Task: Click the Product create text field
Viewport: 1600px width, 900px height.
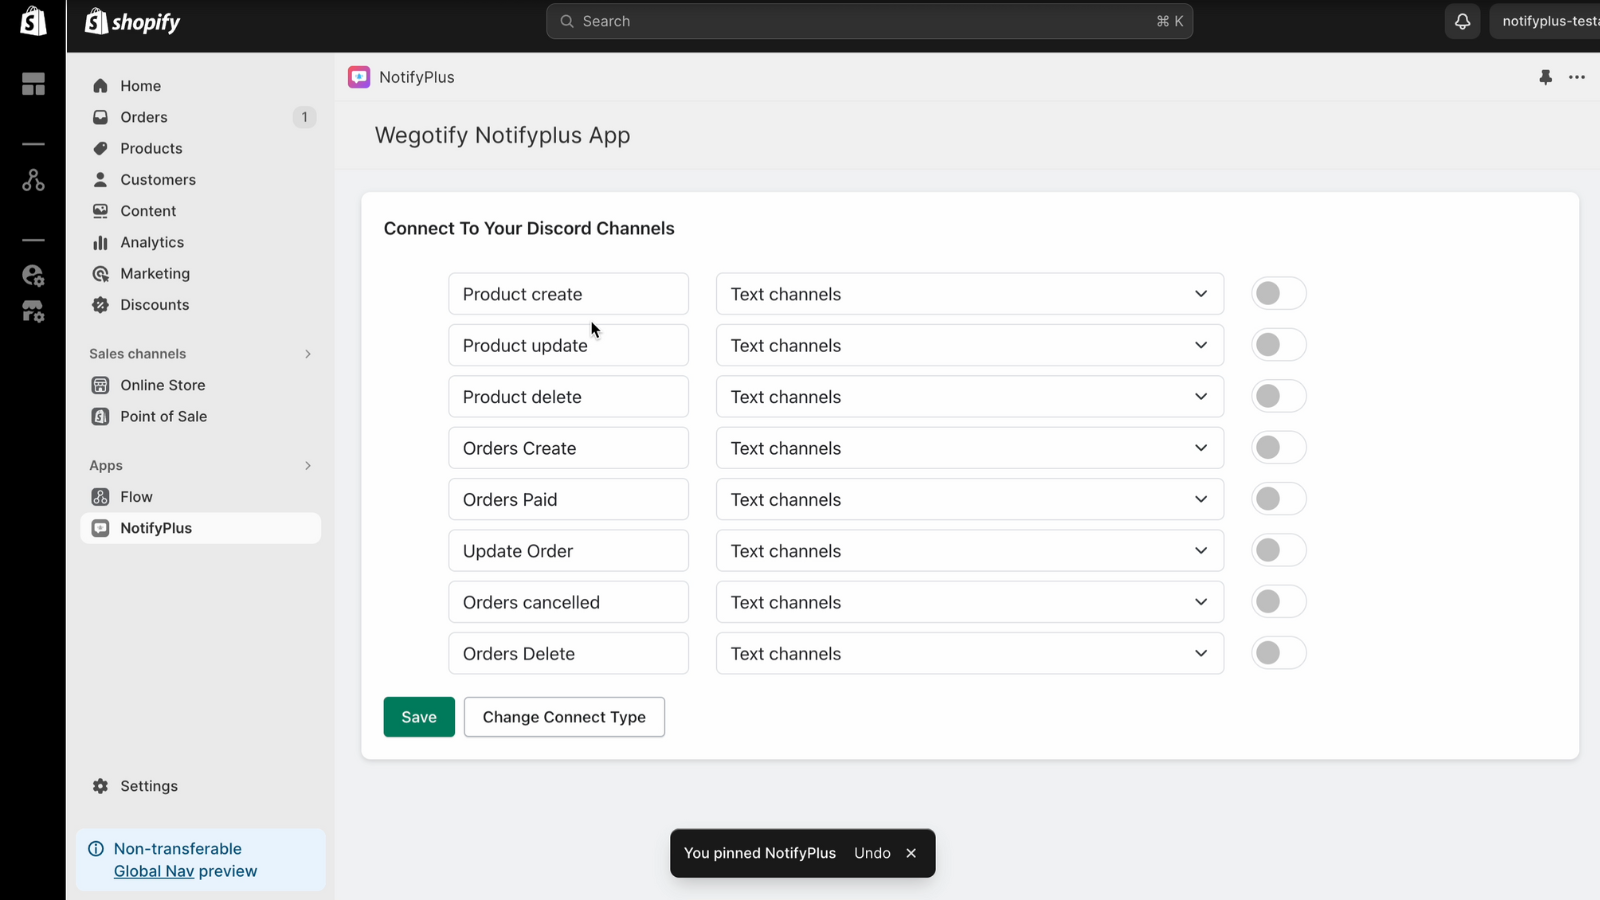Action: [x=568, y=294]
